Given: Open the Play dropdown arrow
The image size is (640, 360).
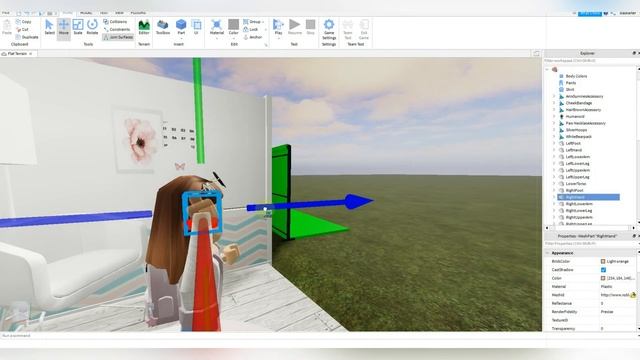Looking at the screenshot, I should coord(278,38).
